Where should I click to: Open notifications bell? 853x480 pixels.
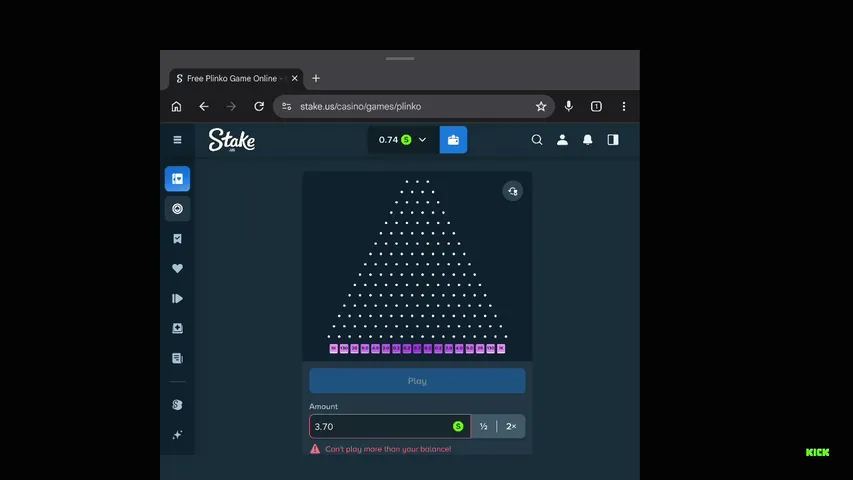[x=588, y=140]
